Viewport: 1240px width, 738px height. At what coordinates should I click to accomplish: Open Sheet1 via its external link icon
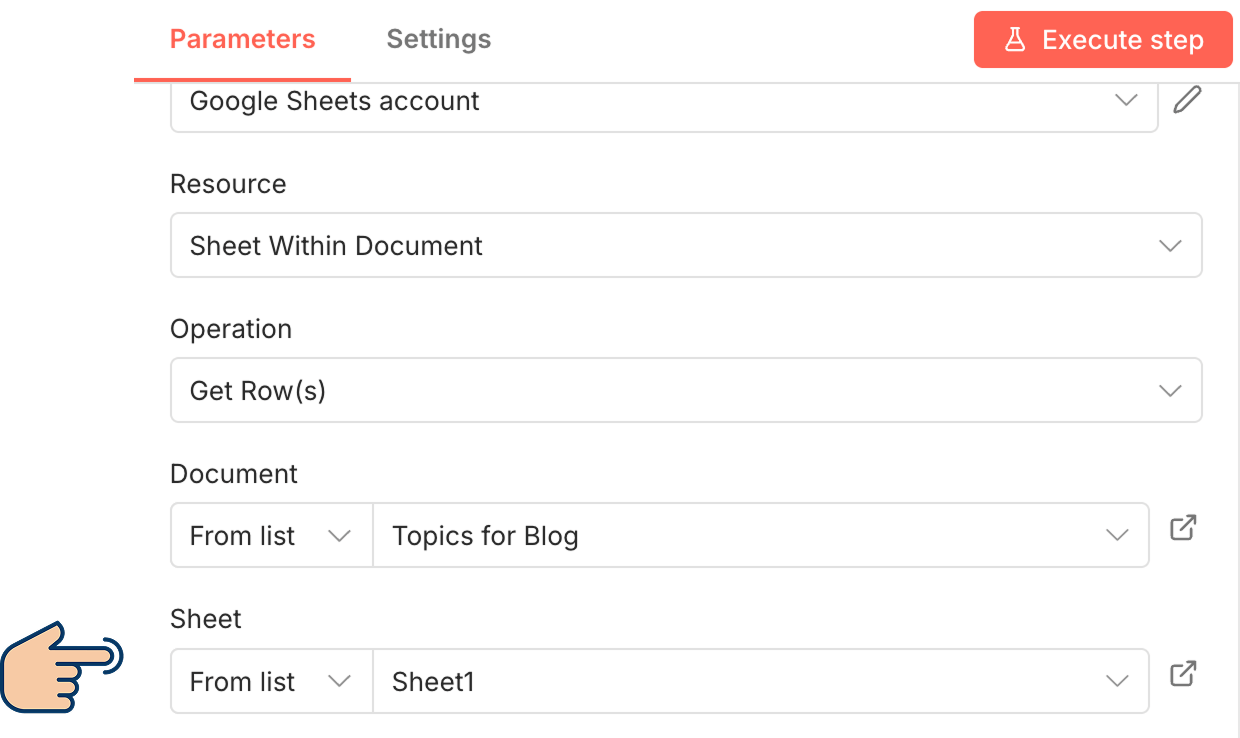click(1183, 673)
